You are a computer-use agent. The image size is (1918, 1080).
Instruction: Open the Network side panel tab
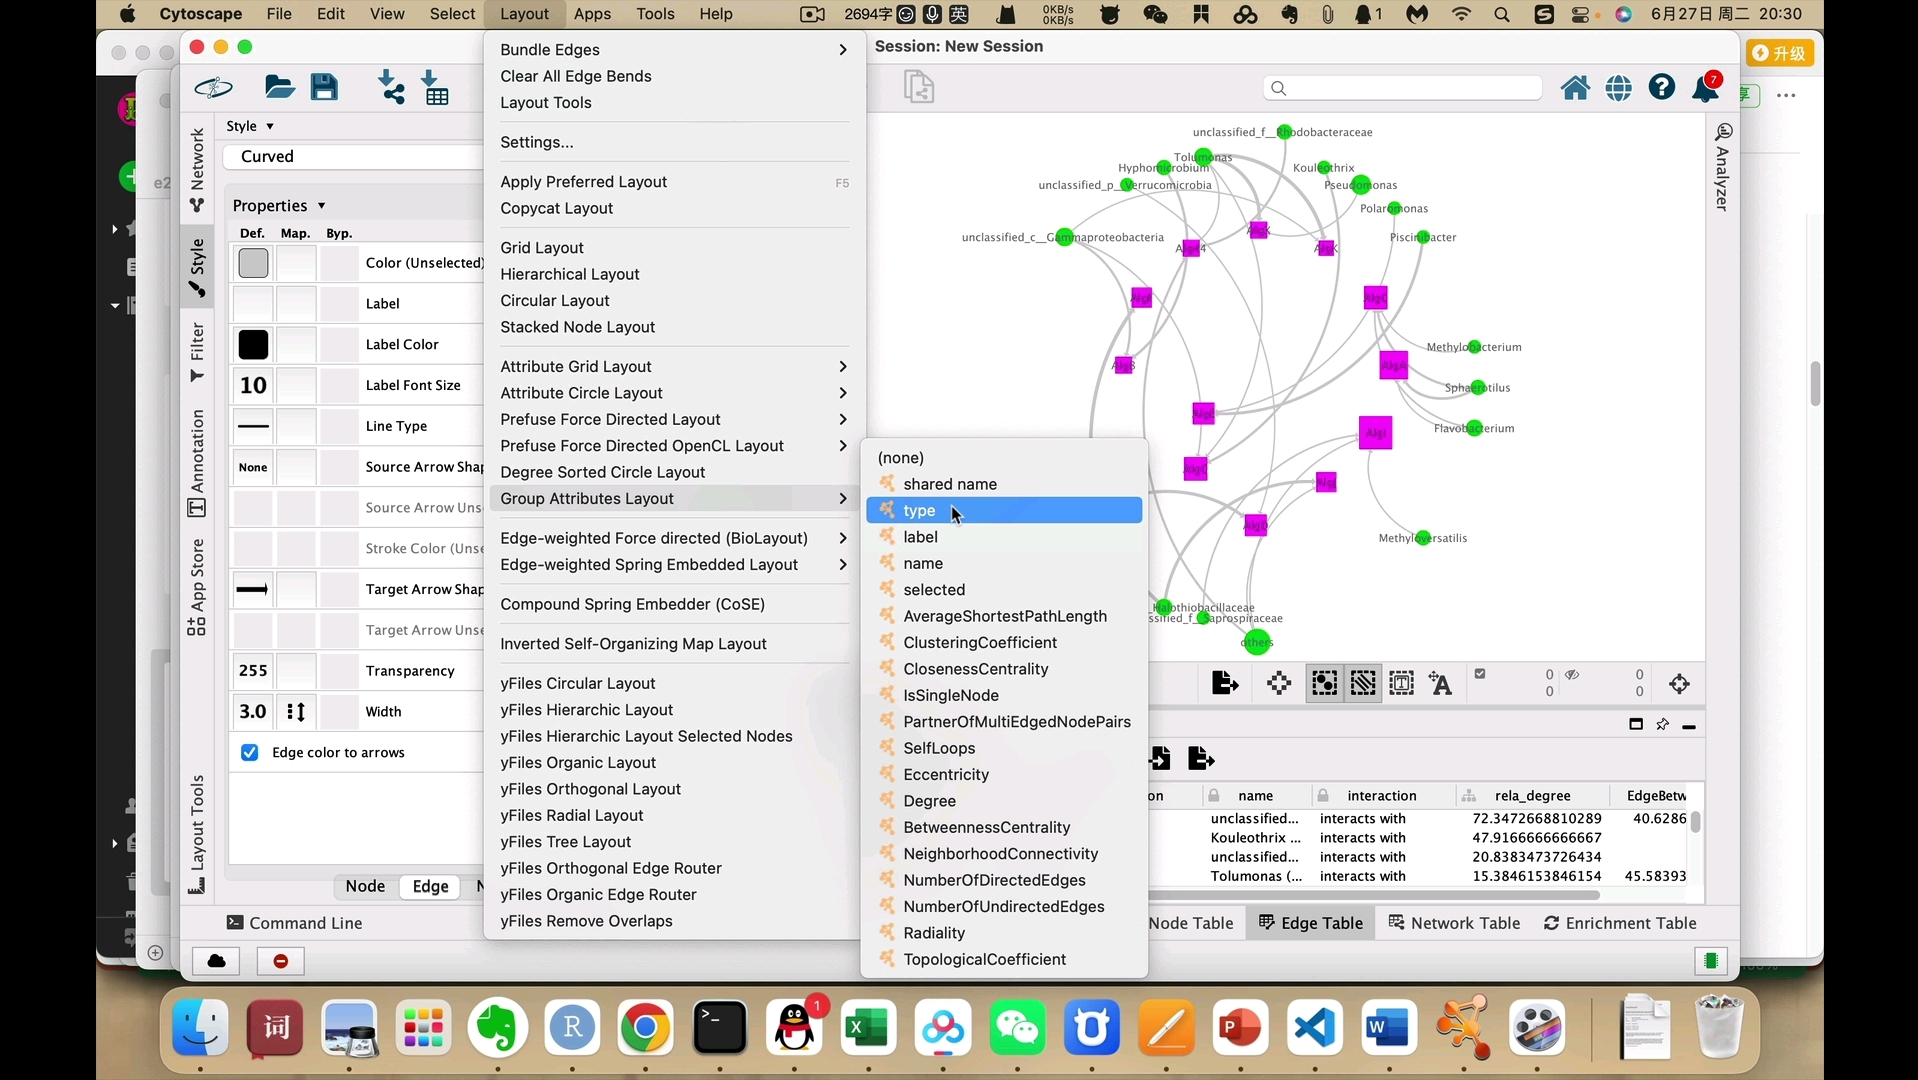click(x=197, y=170)
